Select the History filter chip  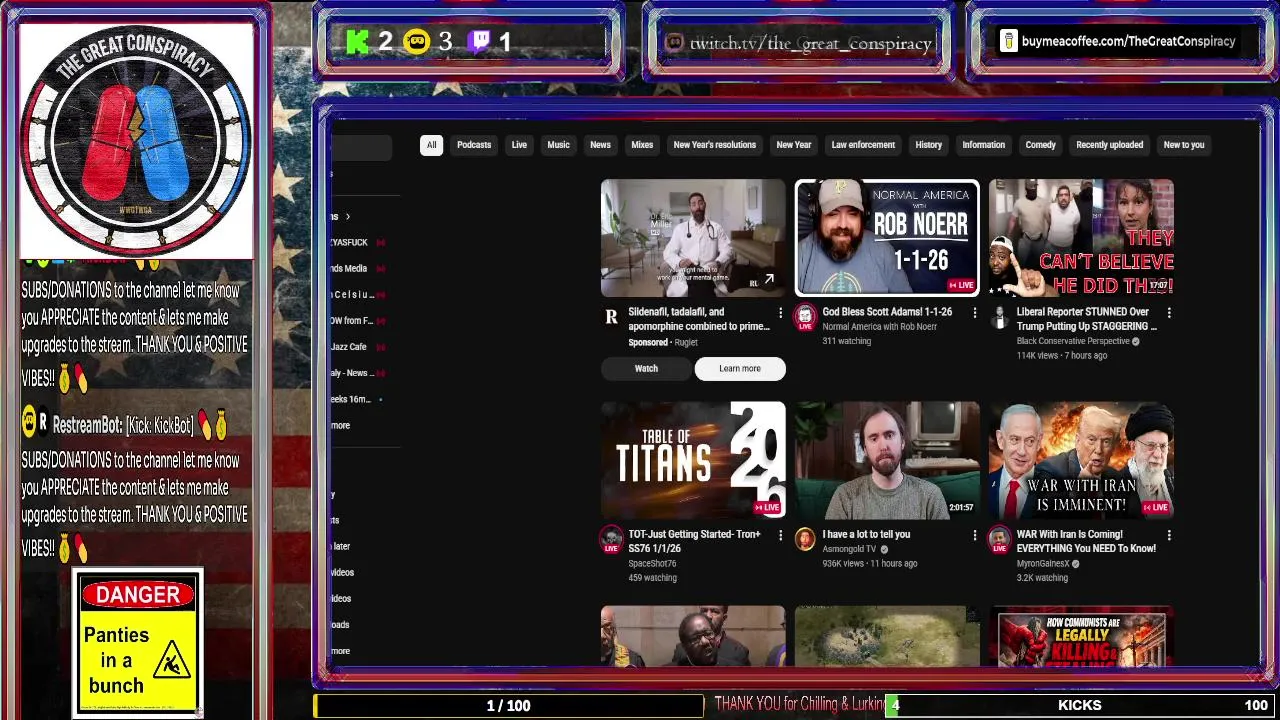click(x=928, y=145)
